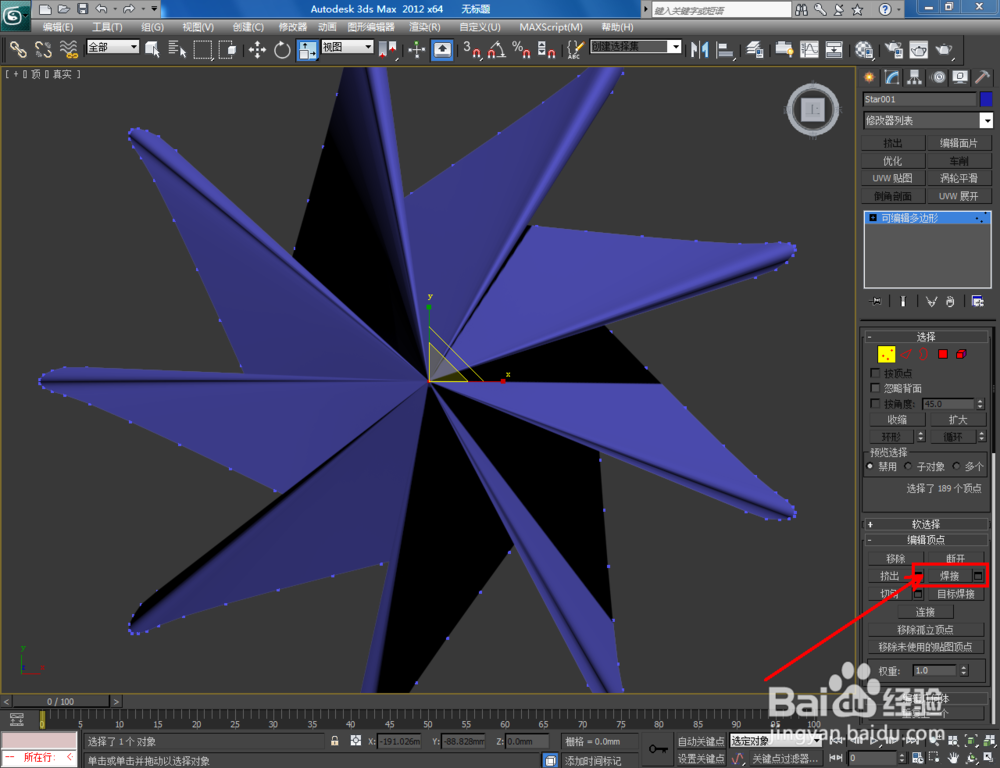Open the Star001 object color swatch
This screenshot has height=768, width=1000.
click(x=986, y=99)
